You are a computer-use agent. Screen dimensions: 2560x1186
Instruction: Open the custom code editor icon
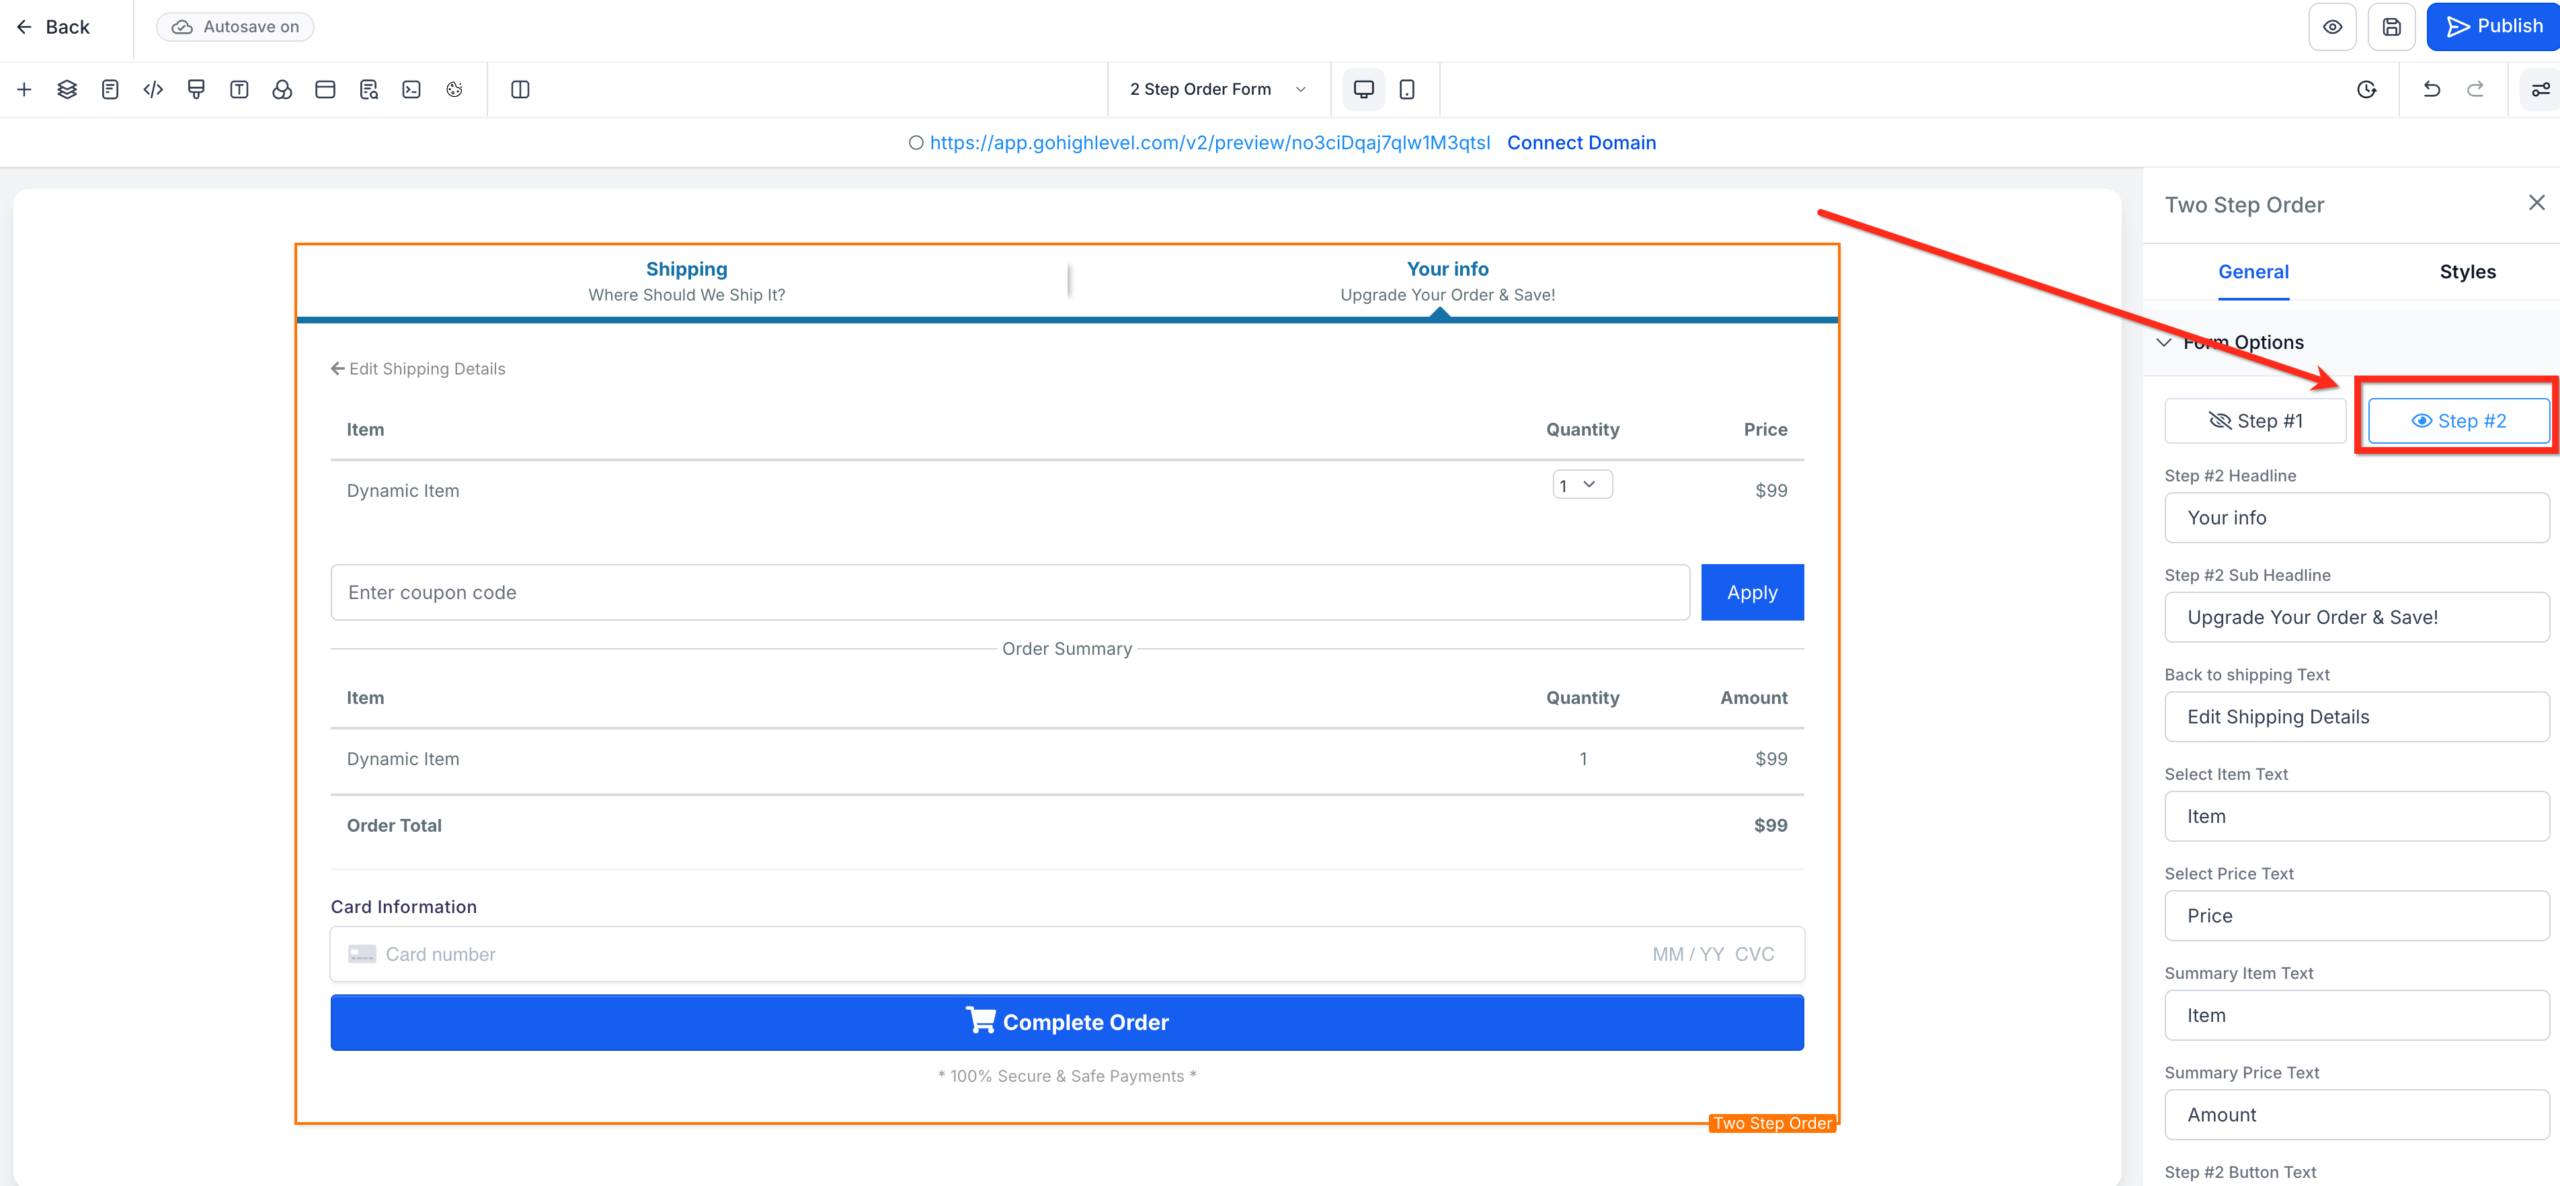coord(153,89)
